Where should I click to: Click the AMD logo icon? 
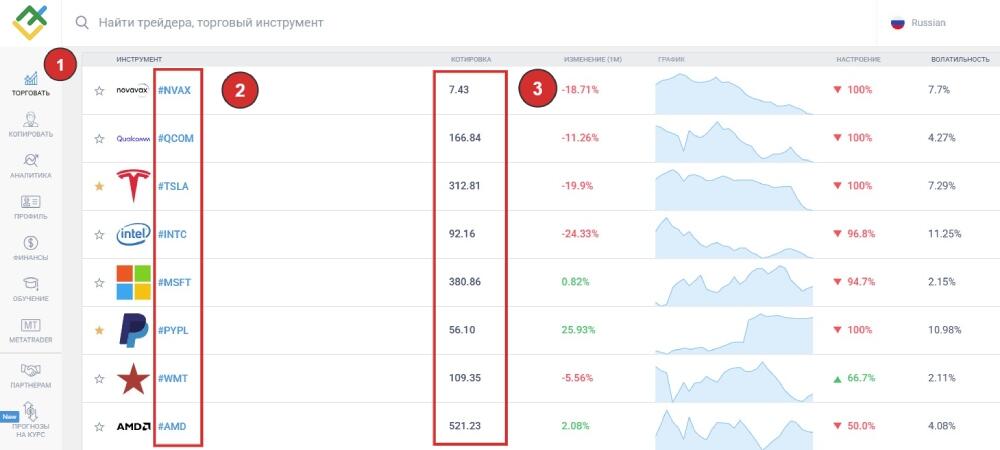point(133,426)
